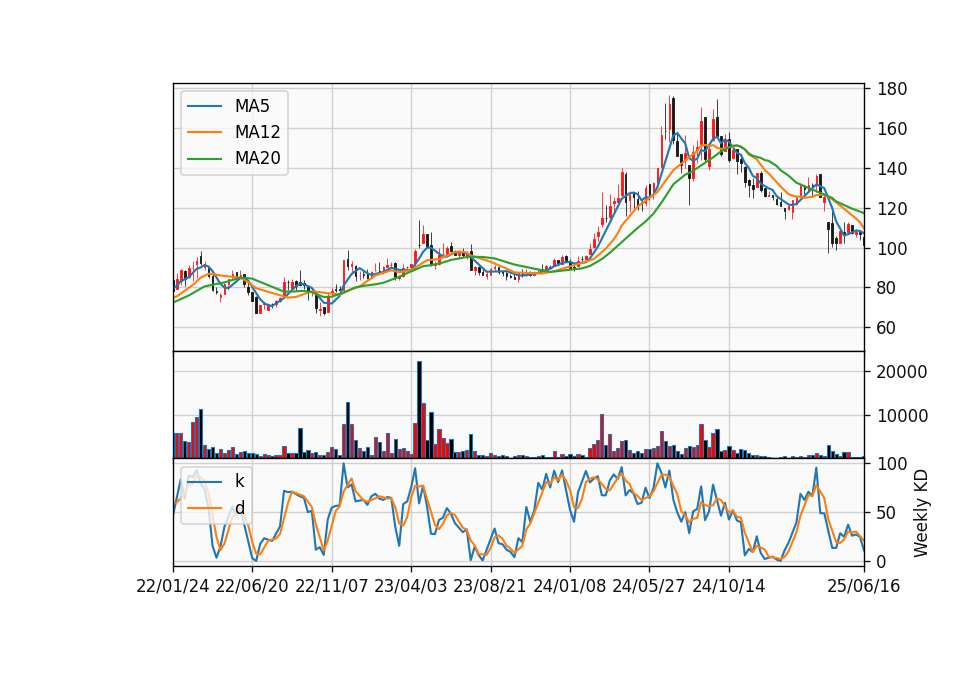Click the tallest volume bar near 23/04/03
The image size is (960, 690).
tap(419, 410)
